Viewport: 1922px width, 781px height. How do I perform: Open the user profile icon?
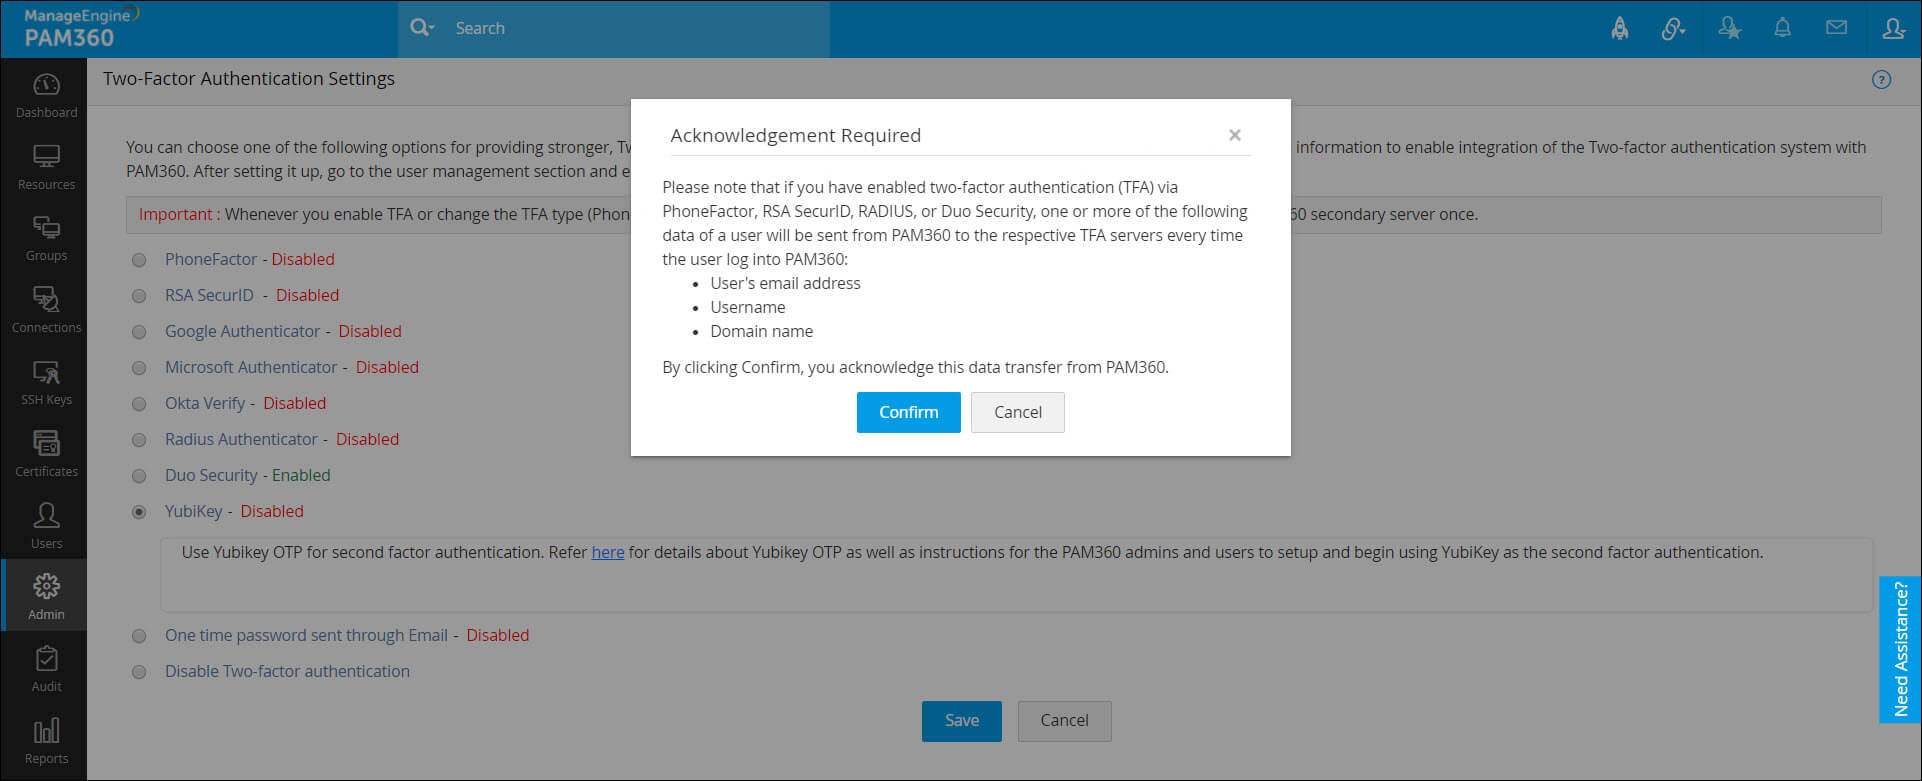[1892, 29]
